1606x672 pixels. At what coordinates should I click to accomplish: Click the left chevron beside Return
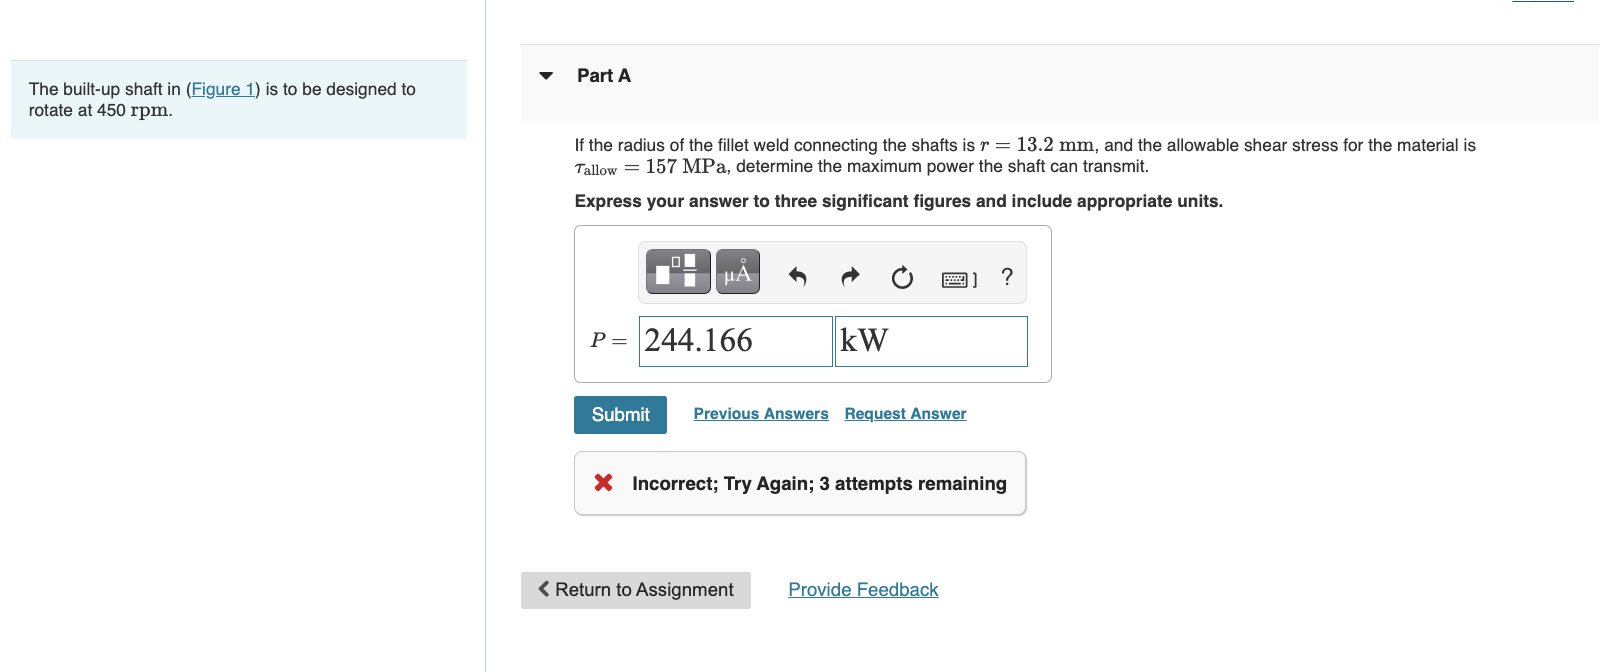click(544, 589)
